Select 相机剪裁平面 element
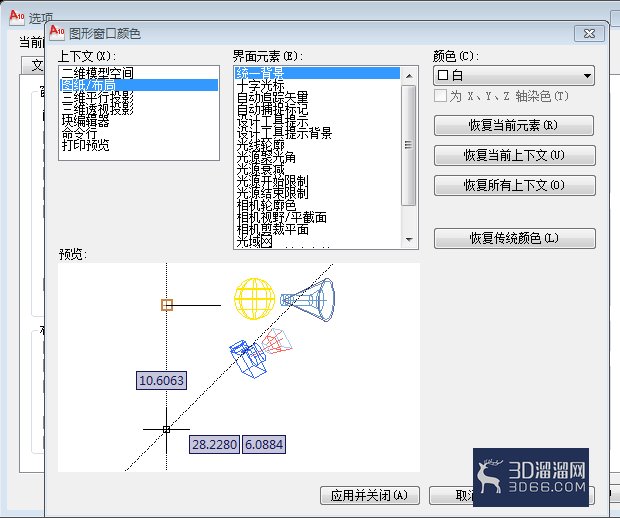 pos(317,229)
